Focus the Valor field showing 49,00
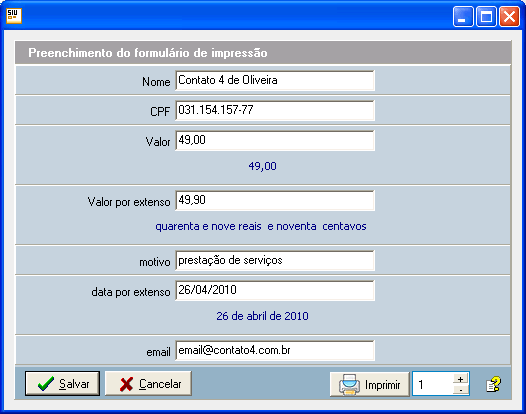The height and width of the screenshot is (414, 526). point(275,141)
